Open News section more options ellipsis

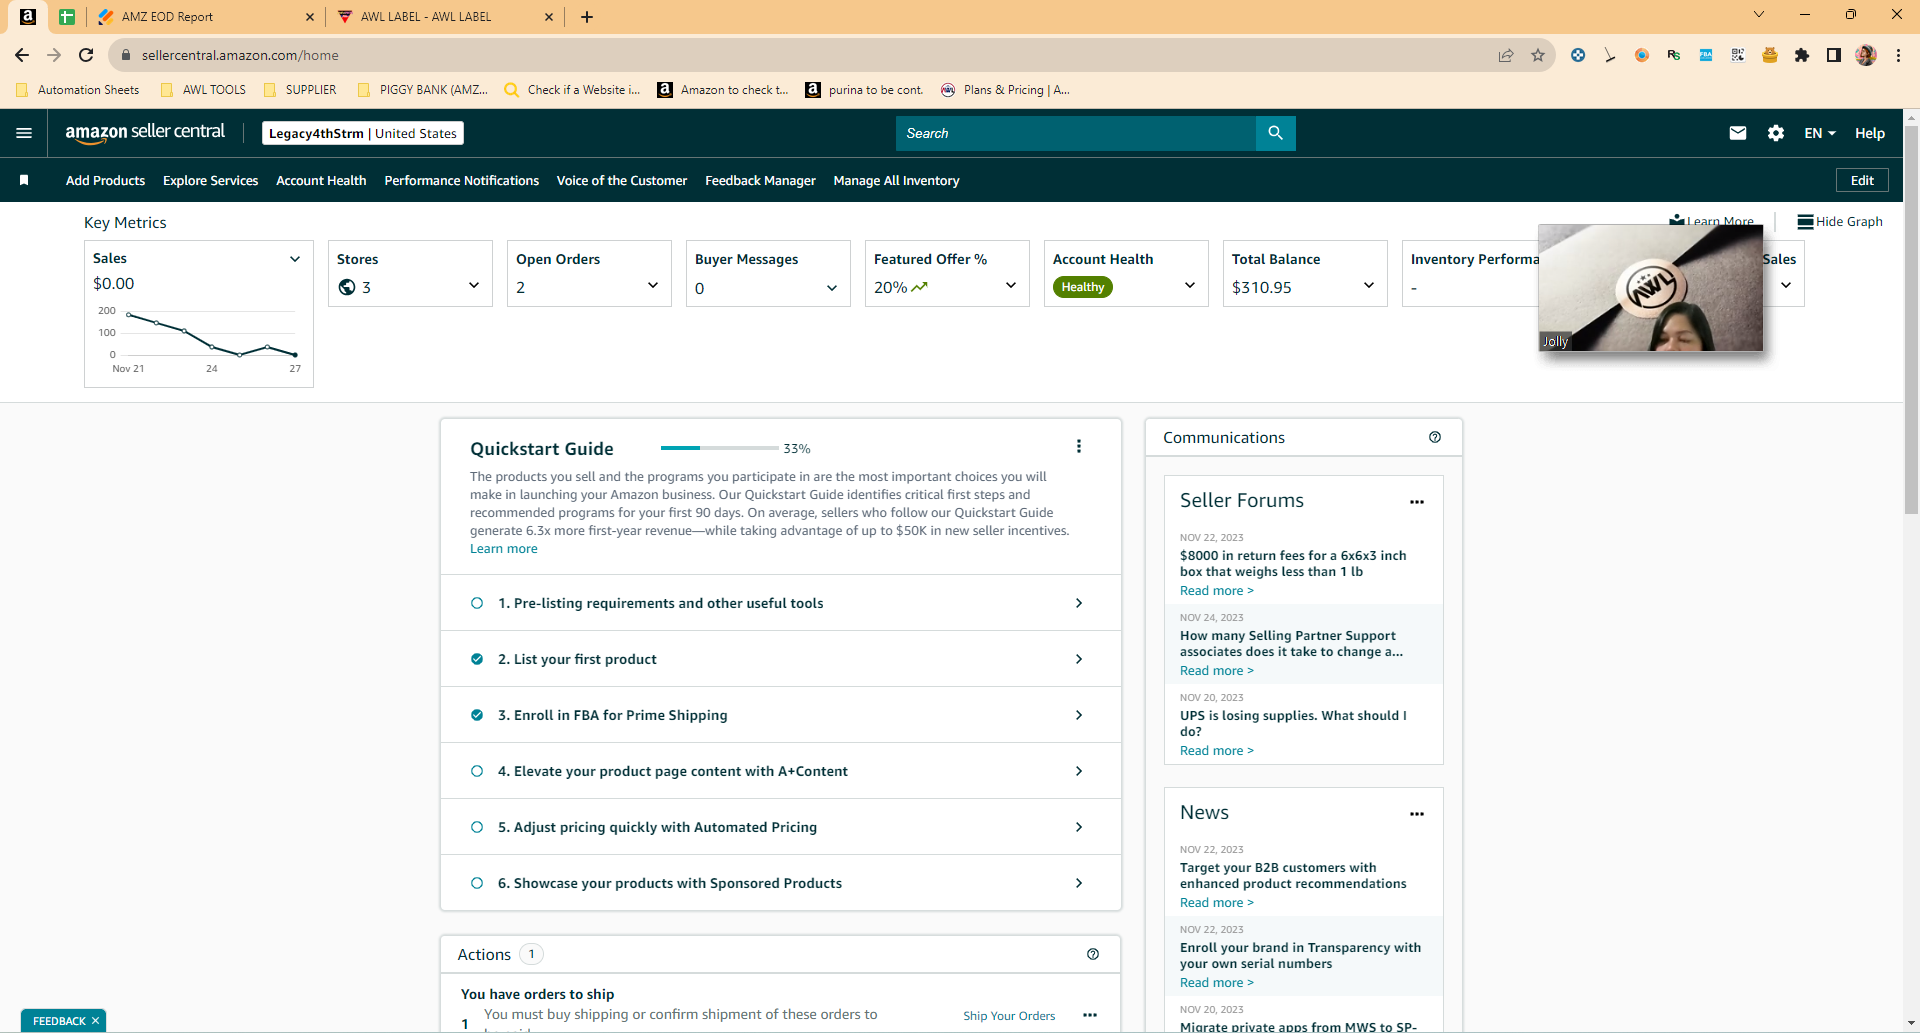pyautogui.click(x=1417, y=814)
